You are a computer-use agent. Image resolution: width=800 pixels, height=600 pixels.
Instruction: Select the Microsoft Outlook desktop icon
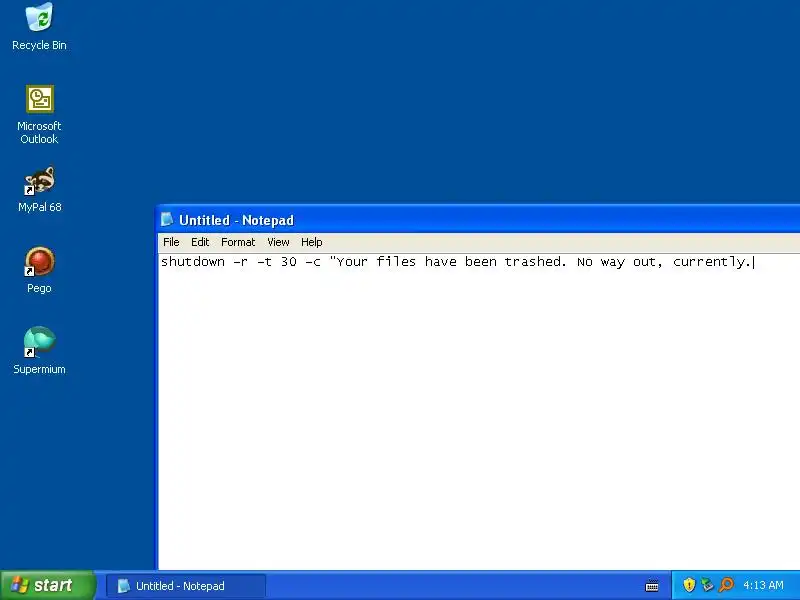click(39, 114)
